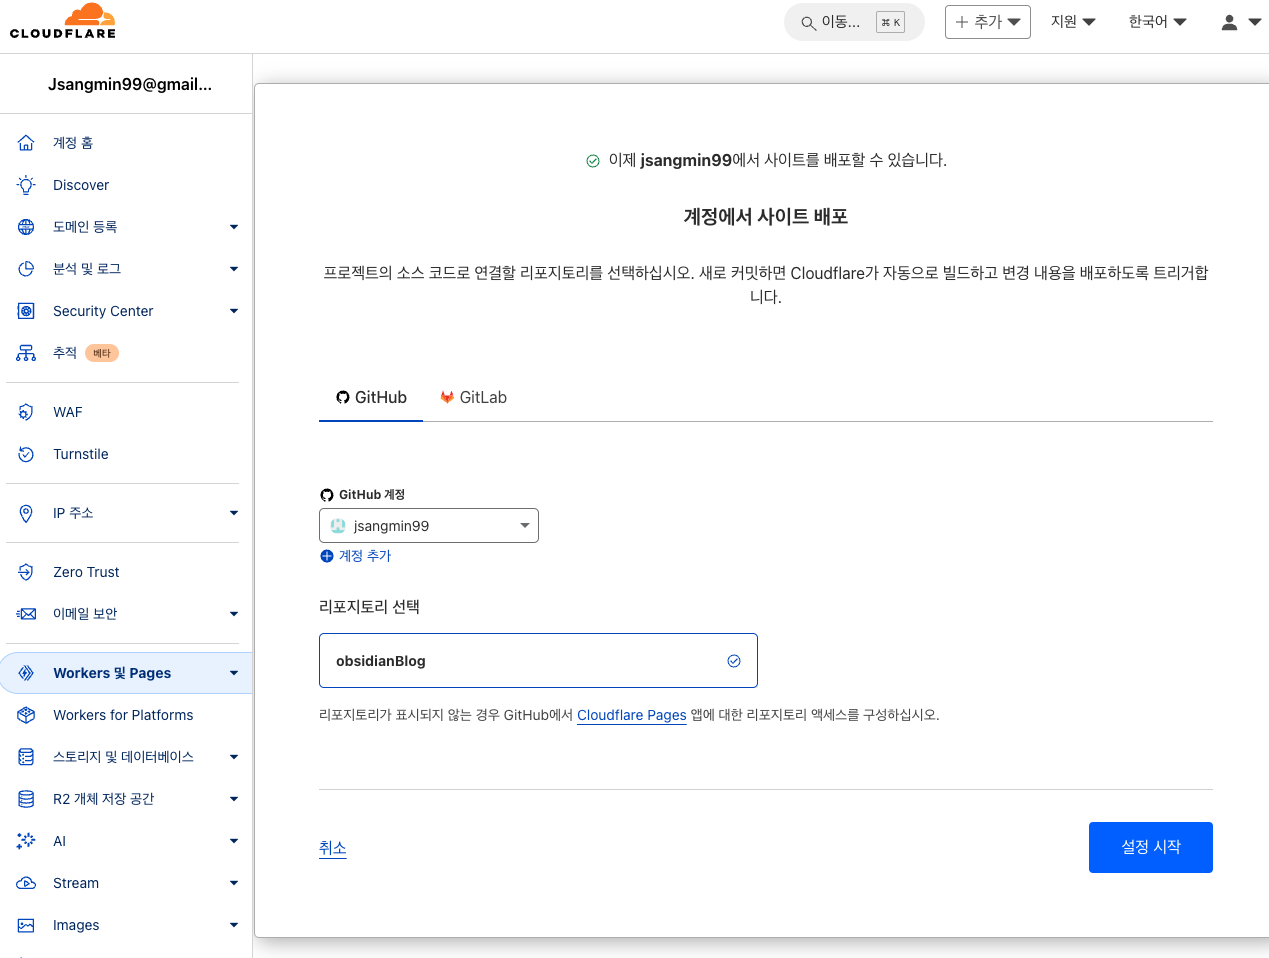Click the 스토리지 및 데이터베이스 icon
Screen dimensions: 1269x958
point(26,757)
